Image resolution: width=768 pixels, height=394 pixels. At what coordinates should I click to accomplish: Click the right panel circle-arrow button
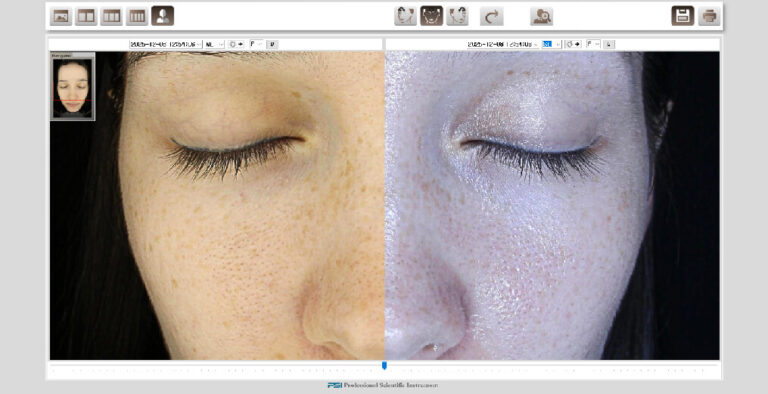pyautogui.click(x=574, y=45)
